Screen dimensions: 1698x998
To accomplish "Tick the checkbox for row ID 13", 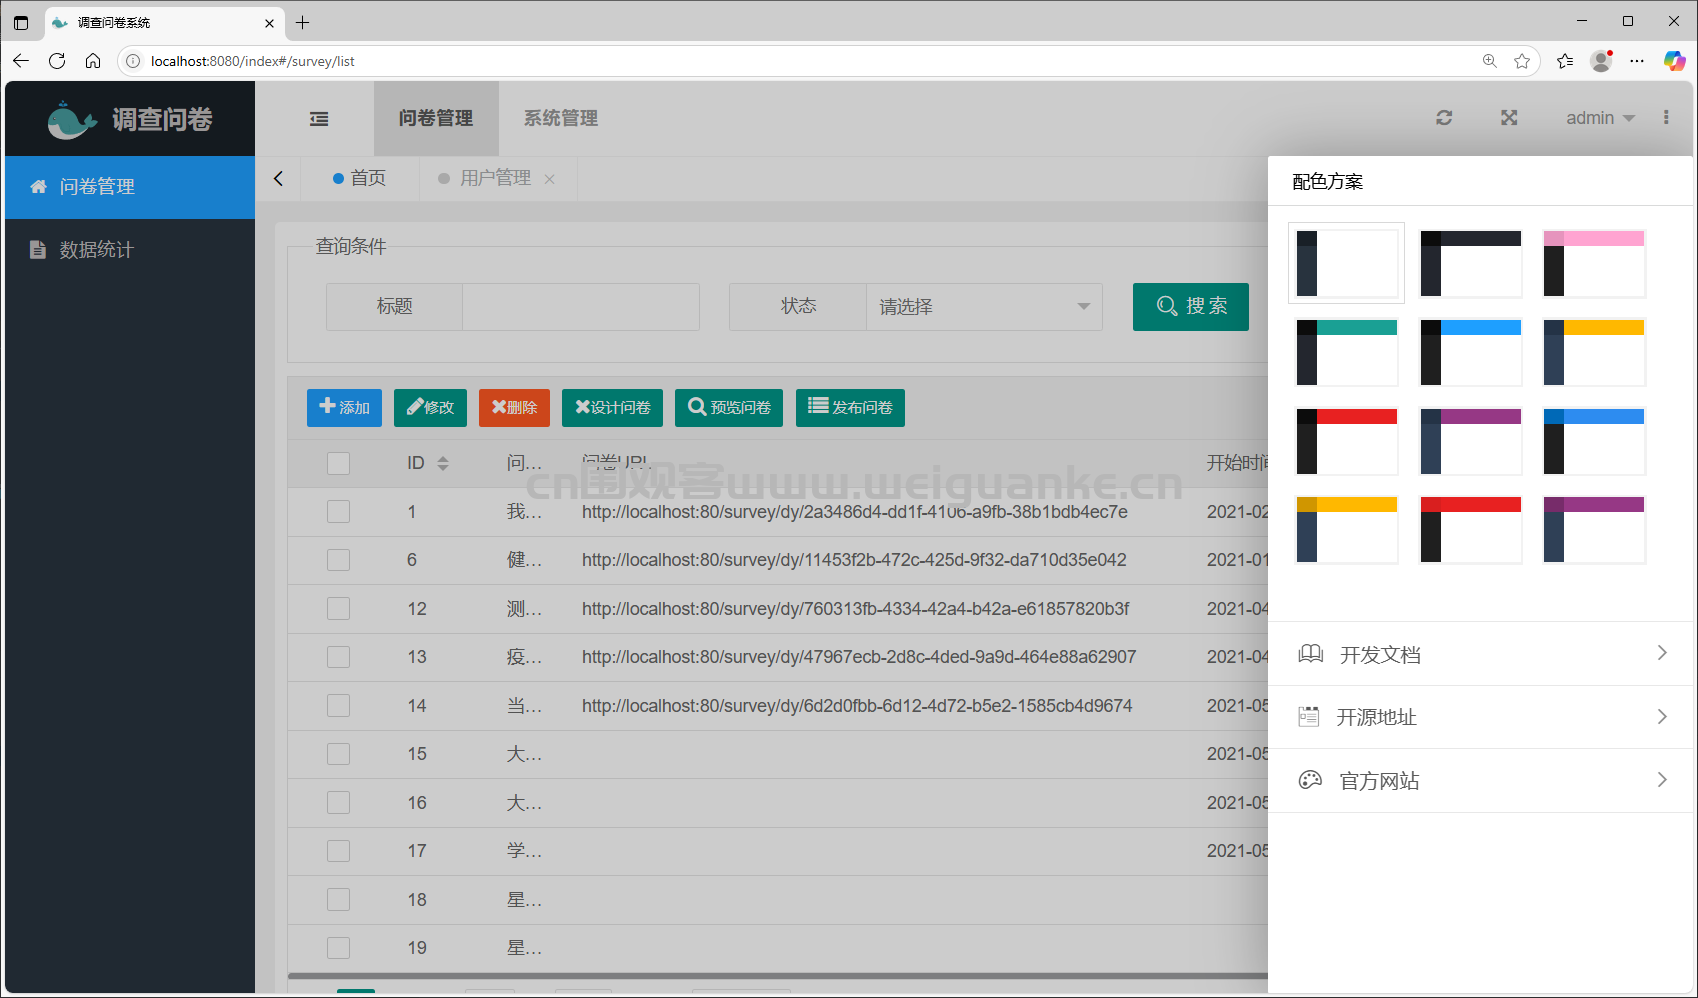I will tap(339, 657).
